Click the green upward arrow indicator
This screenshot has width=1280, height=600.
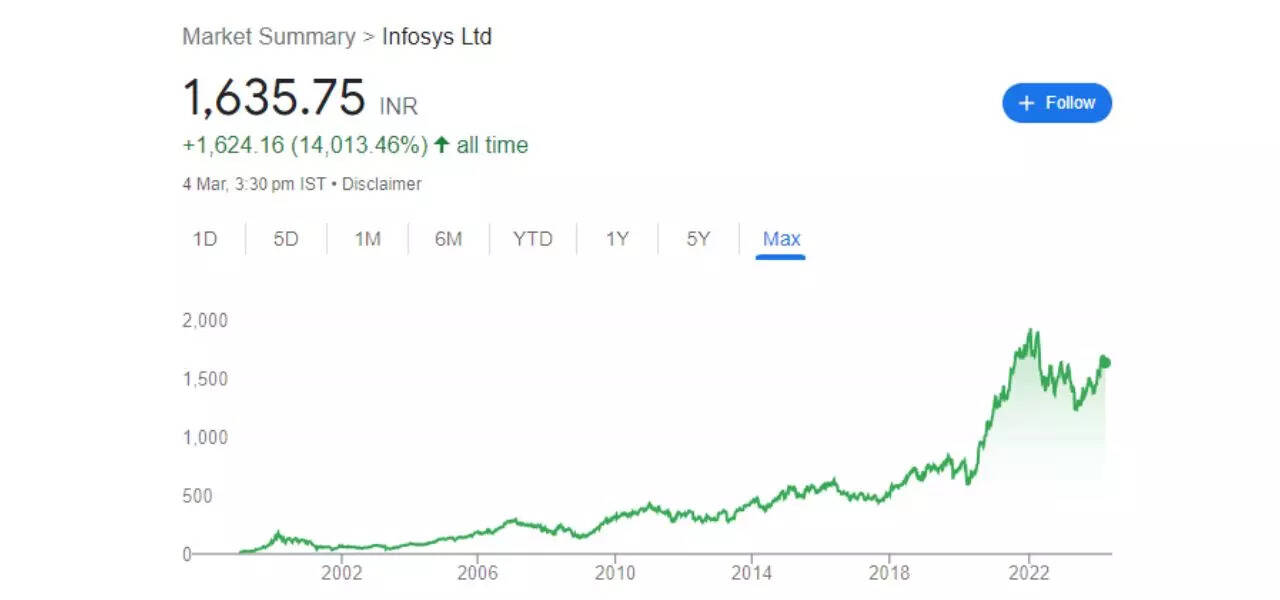(x=440, y=145)
